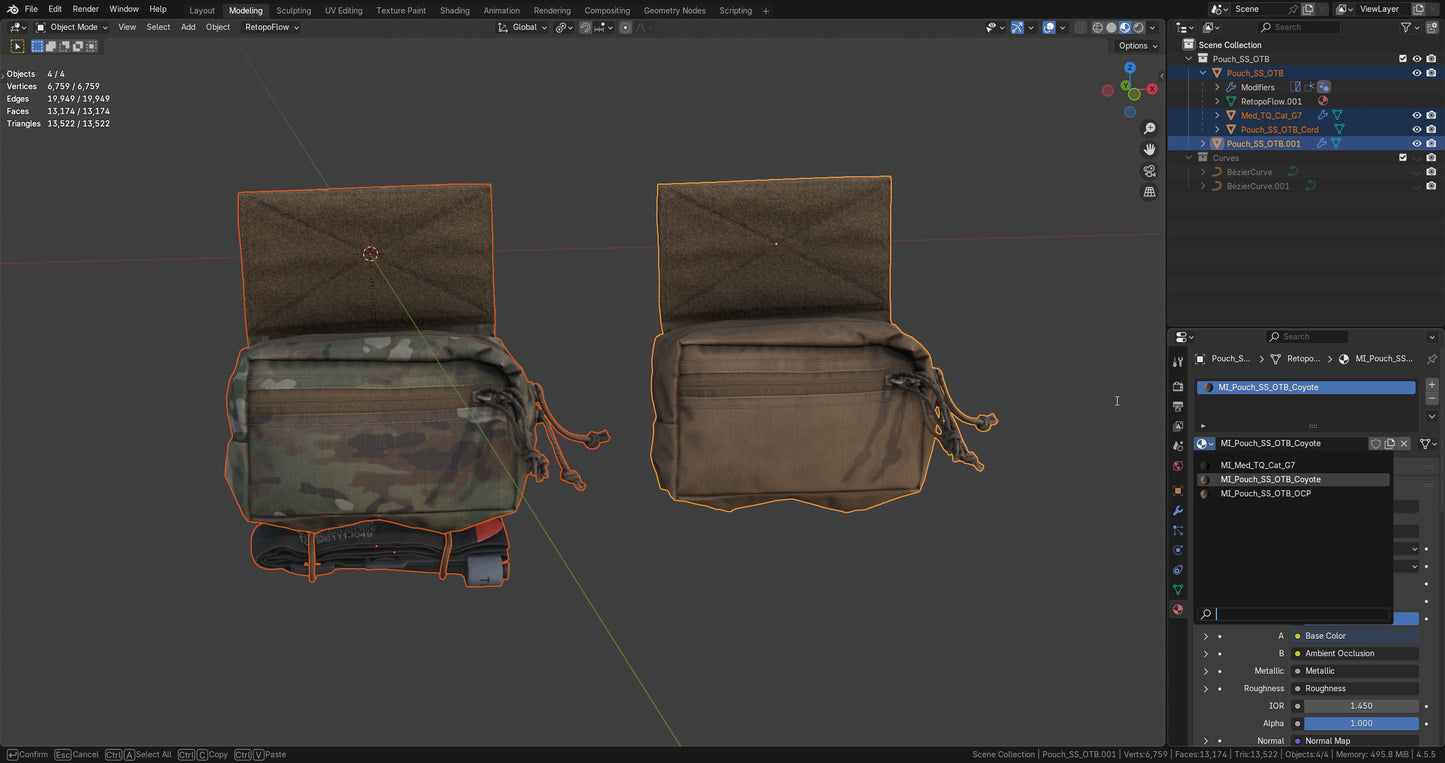Open the Object Data Properties tab

tap(1178, 589)
